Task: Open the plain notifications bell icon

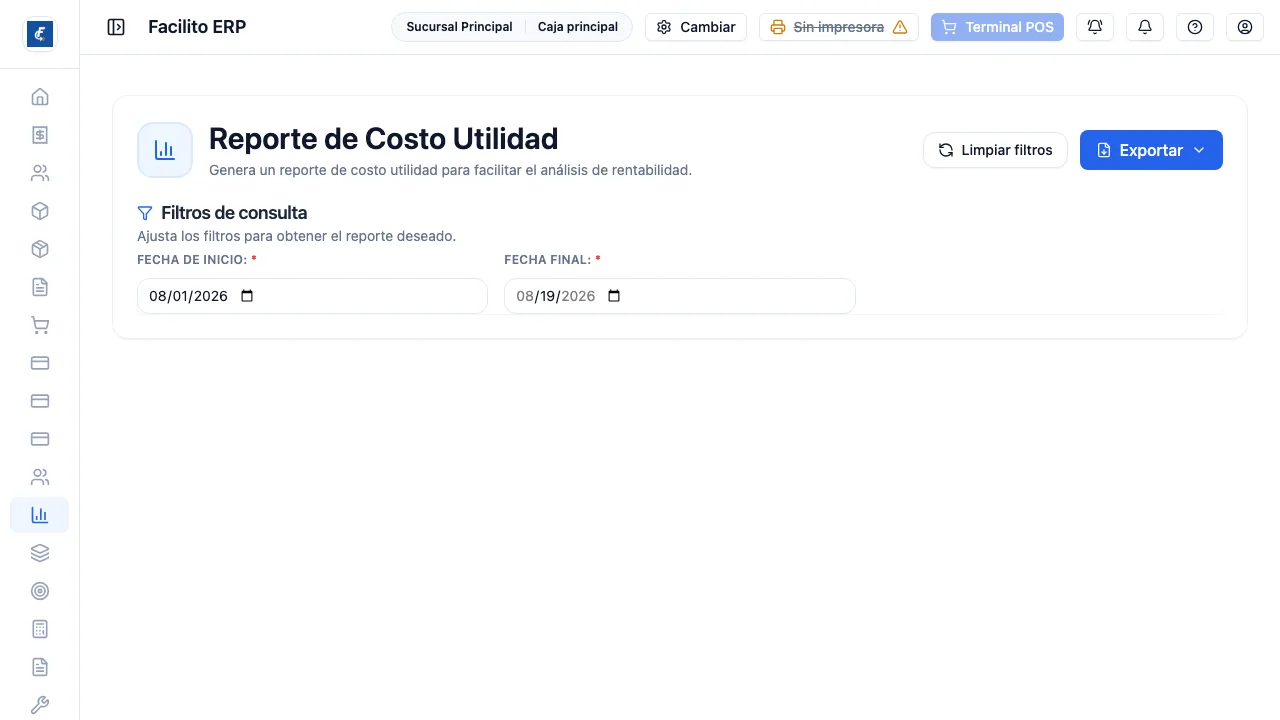Action: pos(1145,27)
